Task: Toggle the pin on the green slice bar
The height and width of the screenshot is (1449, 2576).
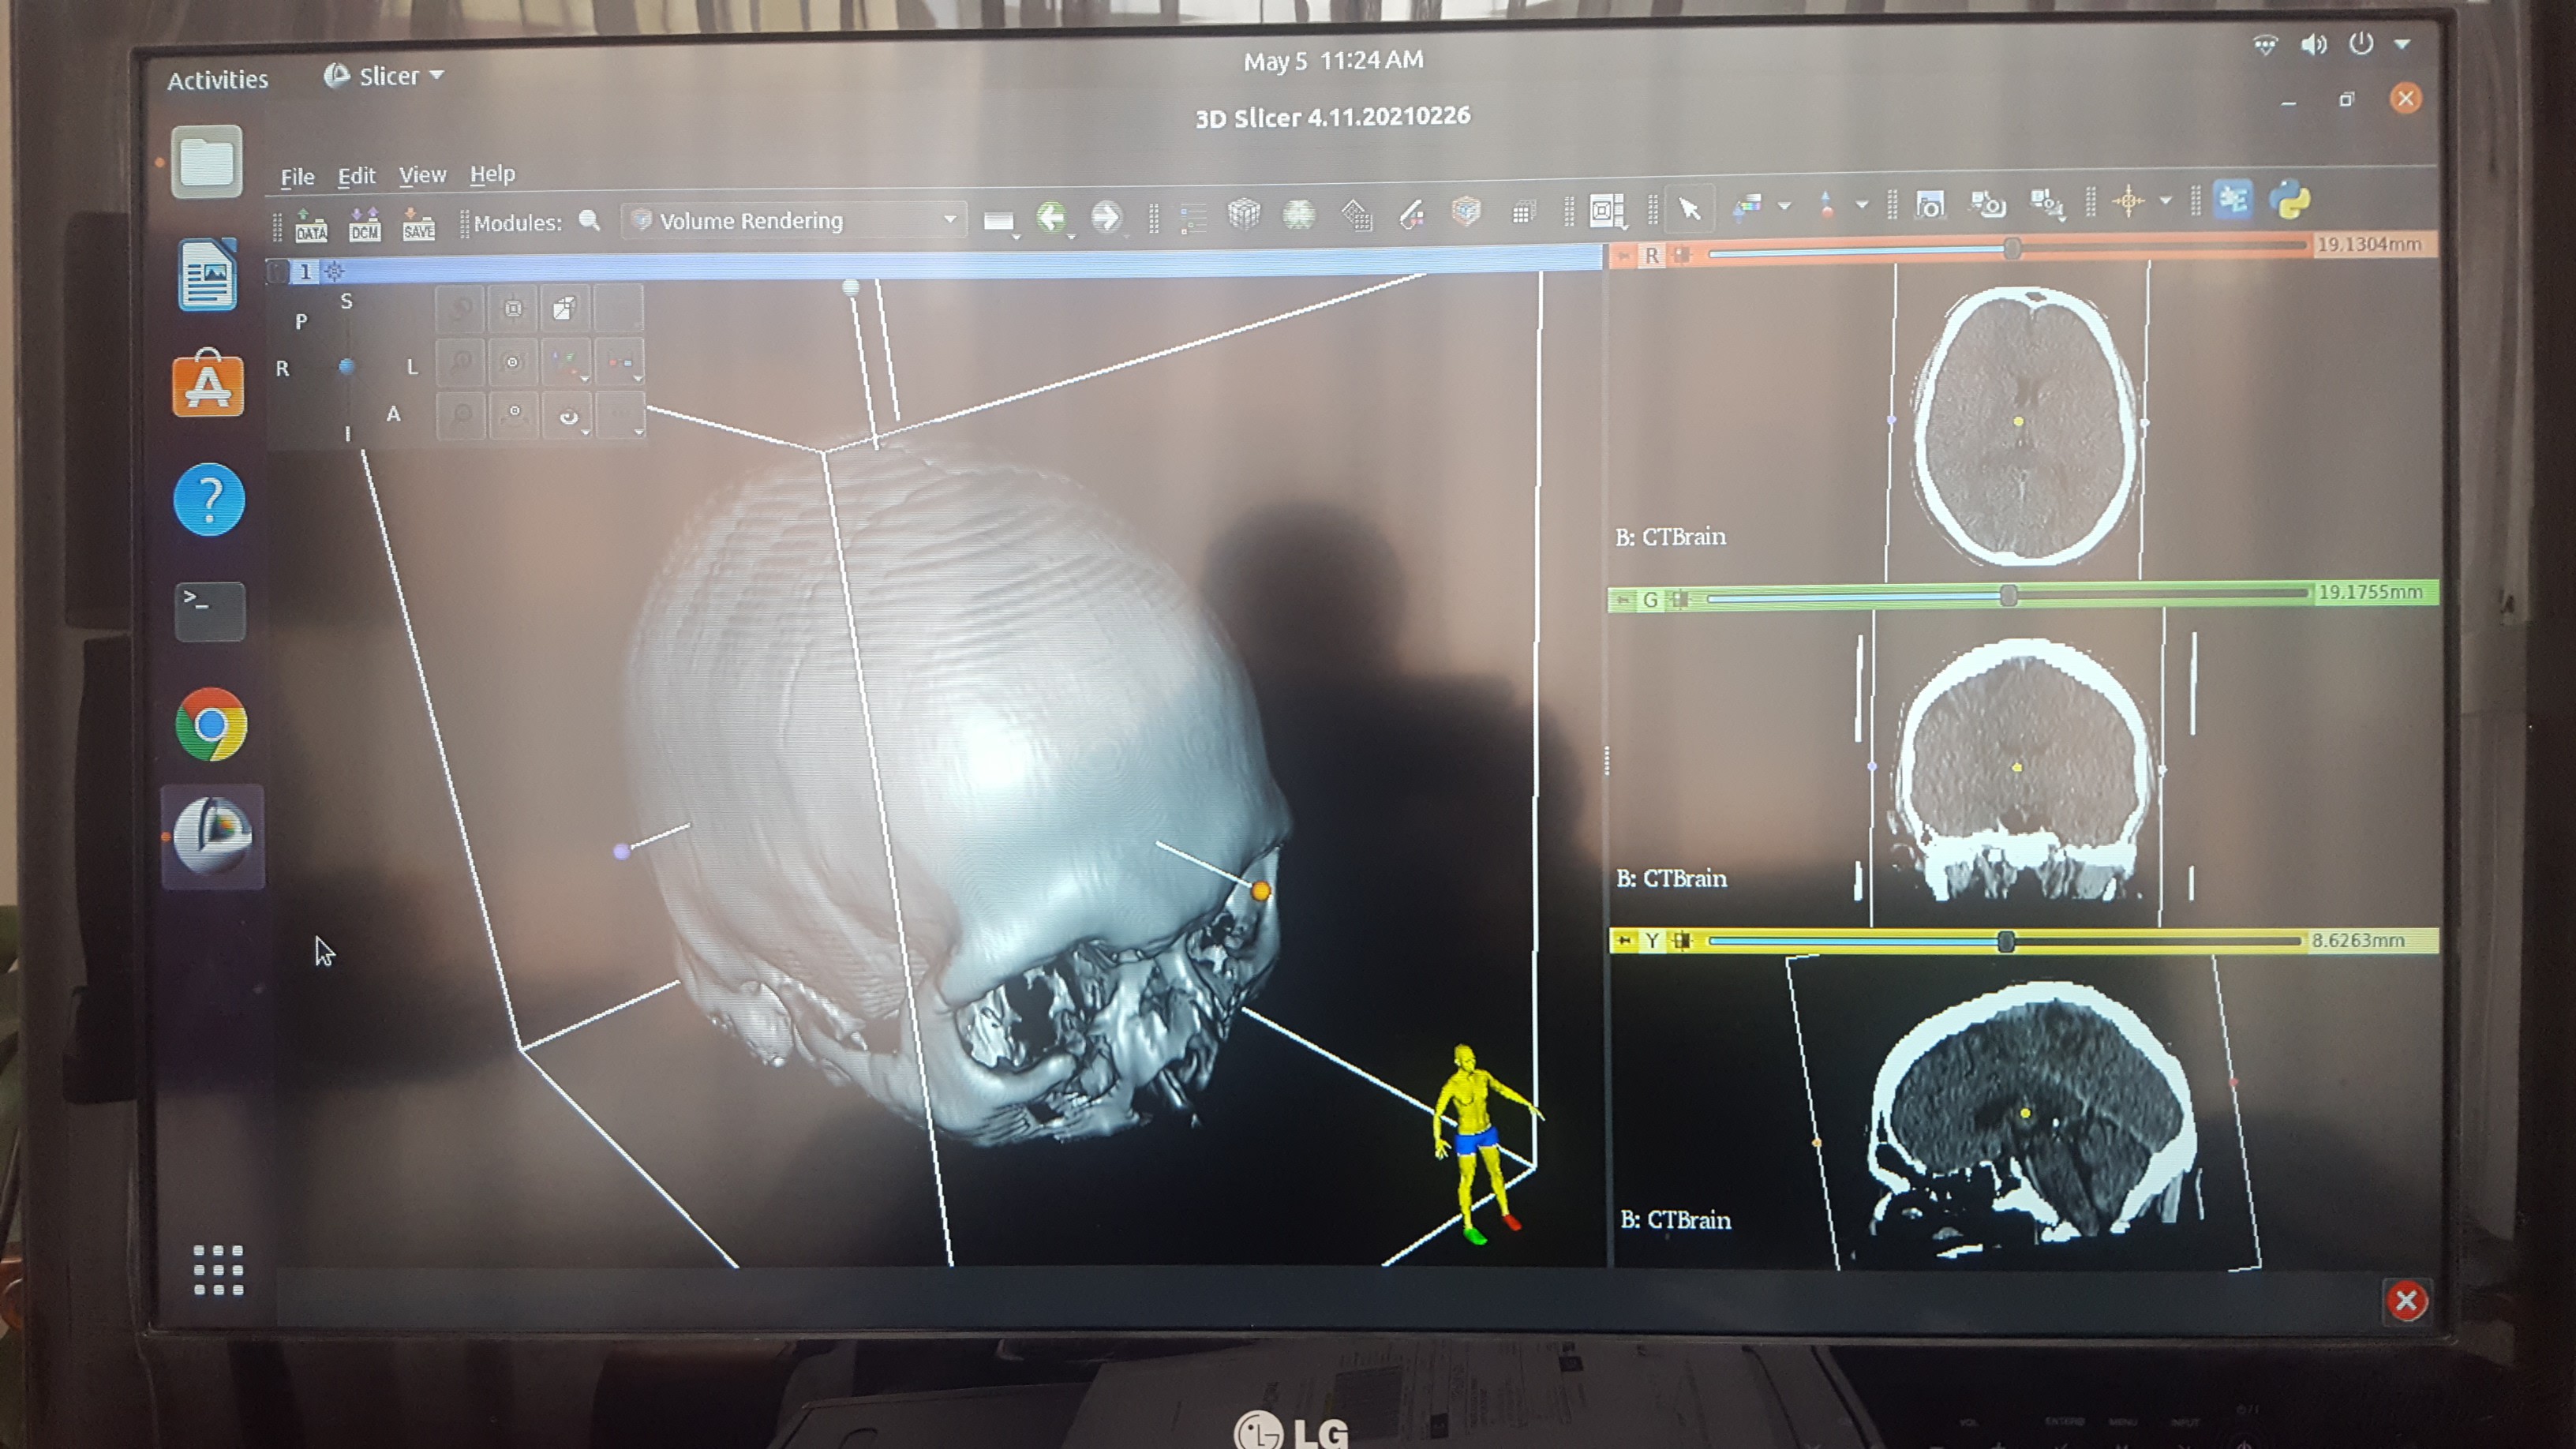Action: (1623, 600)
